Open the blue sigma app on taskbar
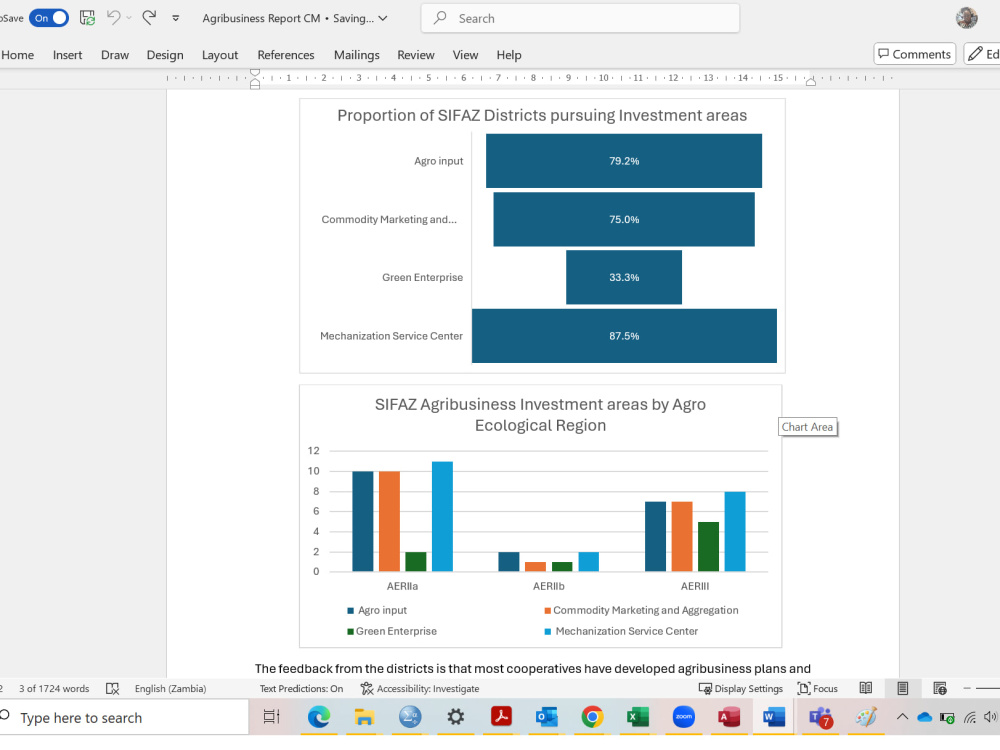Screen dimensions: 1000x750 [x=410, y=717]
